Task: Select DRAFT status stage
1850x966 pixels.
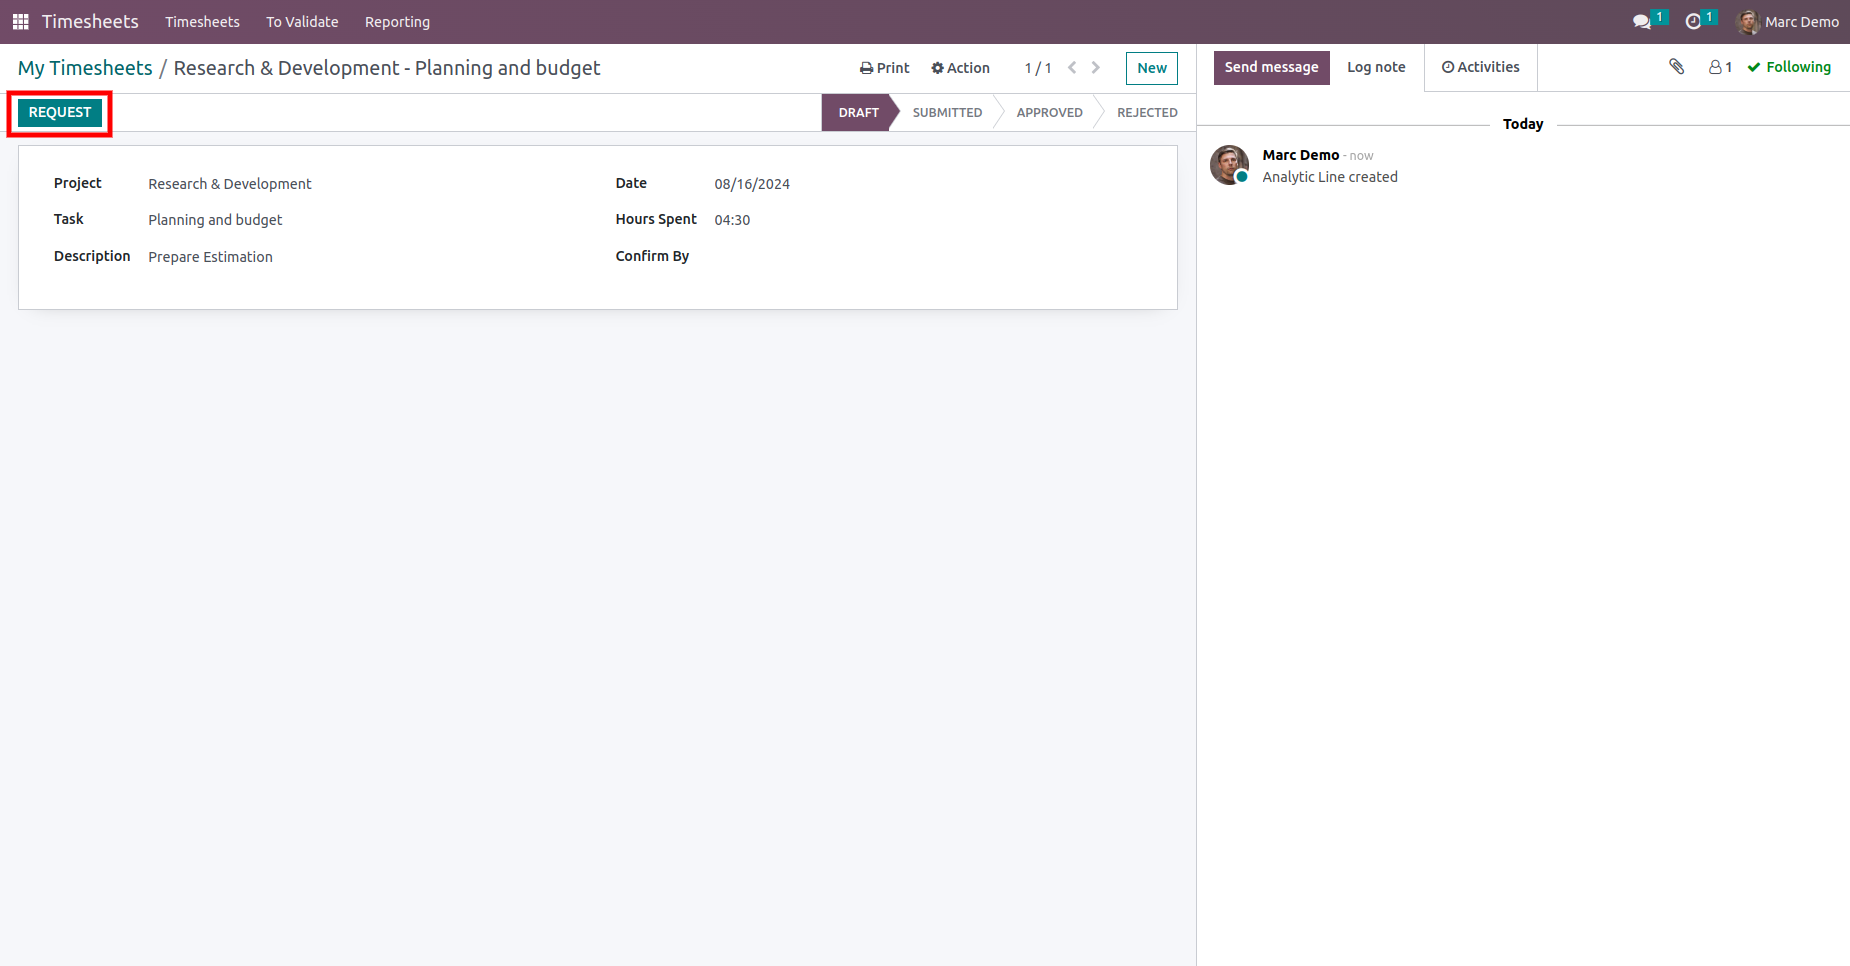Action: [x=858, y=113]
